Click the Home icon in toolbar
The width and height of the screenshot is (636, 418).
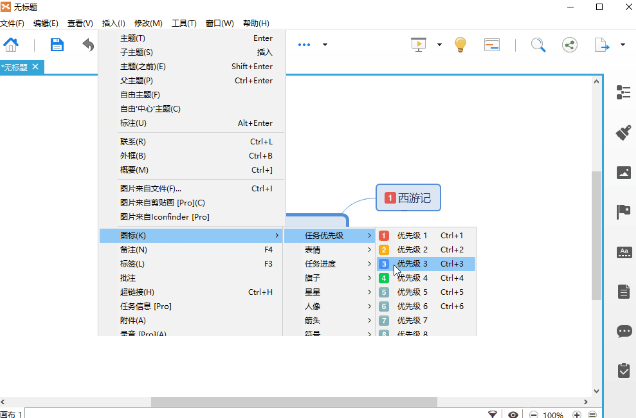(11, 44)
